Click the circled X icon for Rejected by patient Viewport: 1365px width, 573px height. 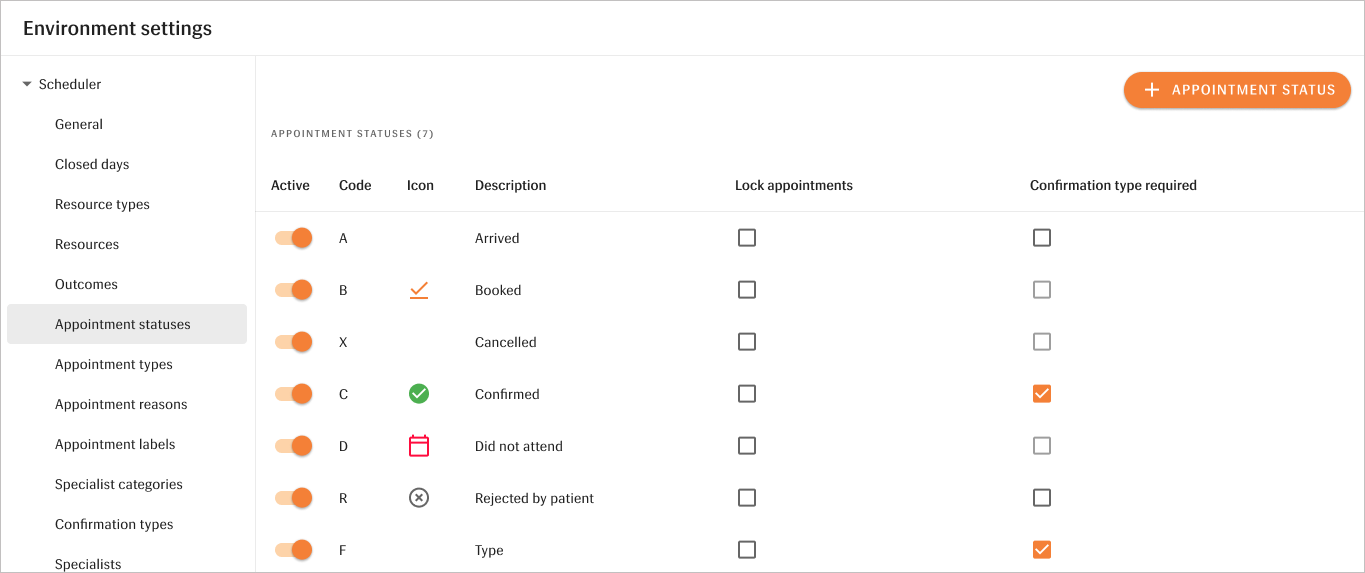(419, 498)
